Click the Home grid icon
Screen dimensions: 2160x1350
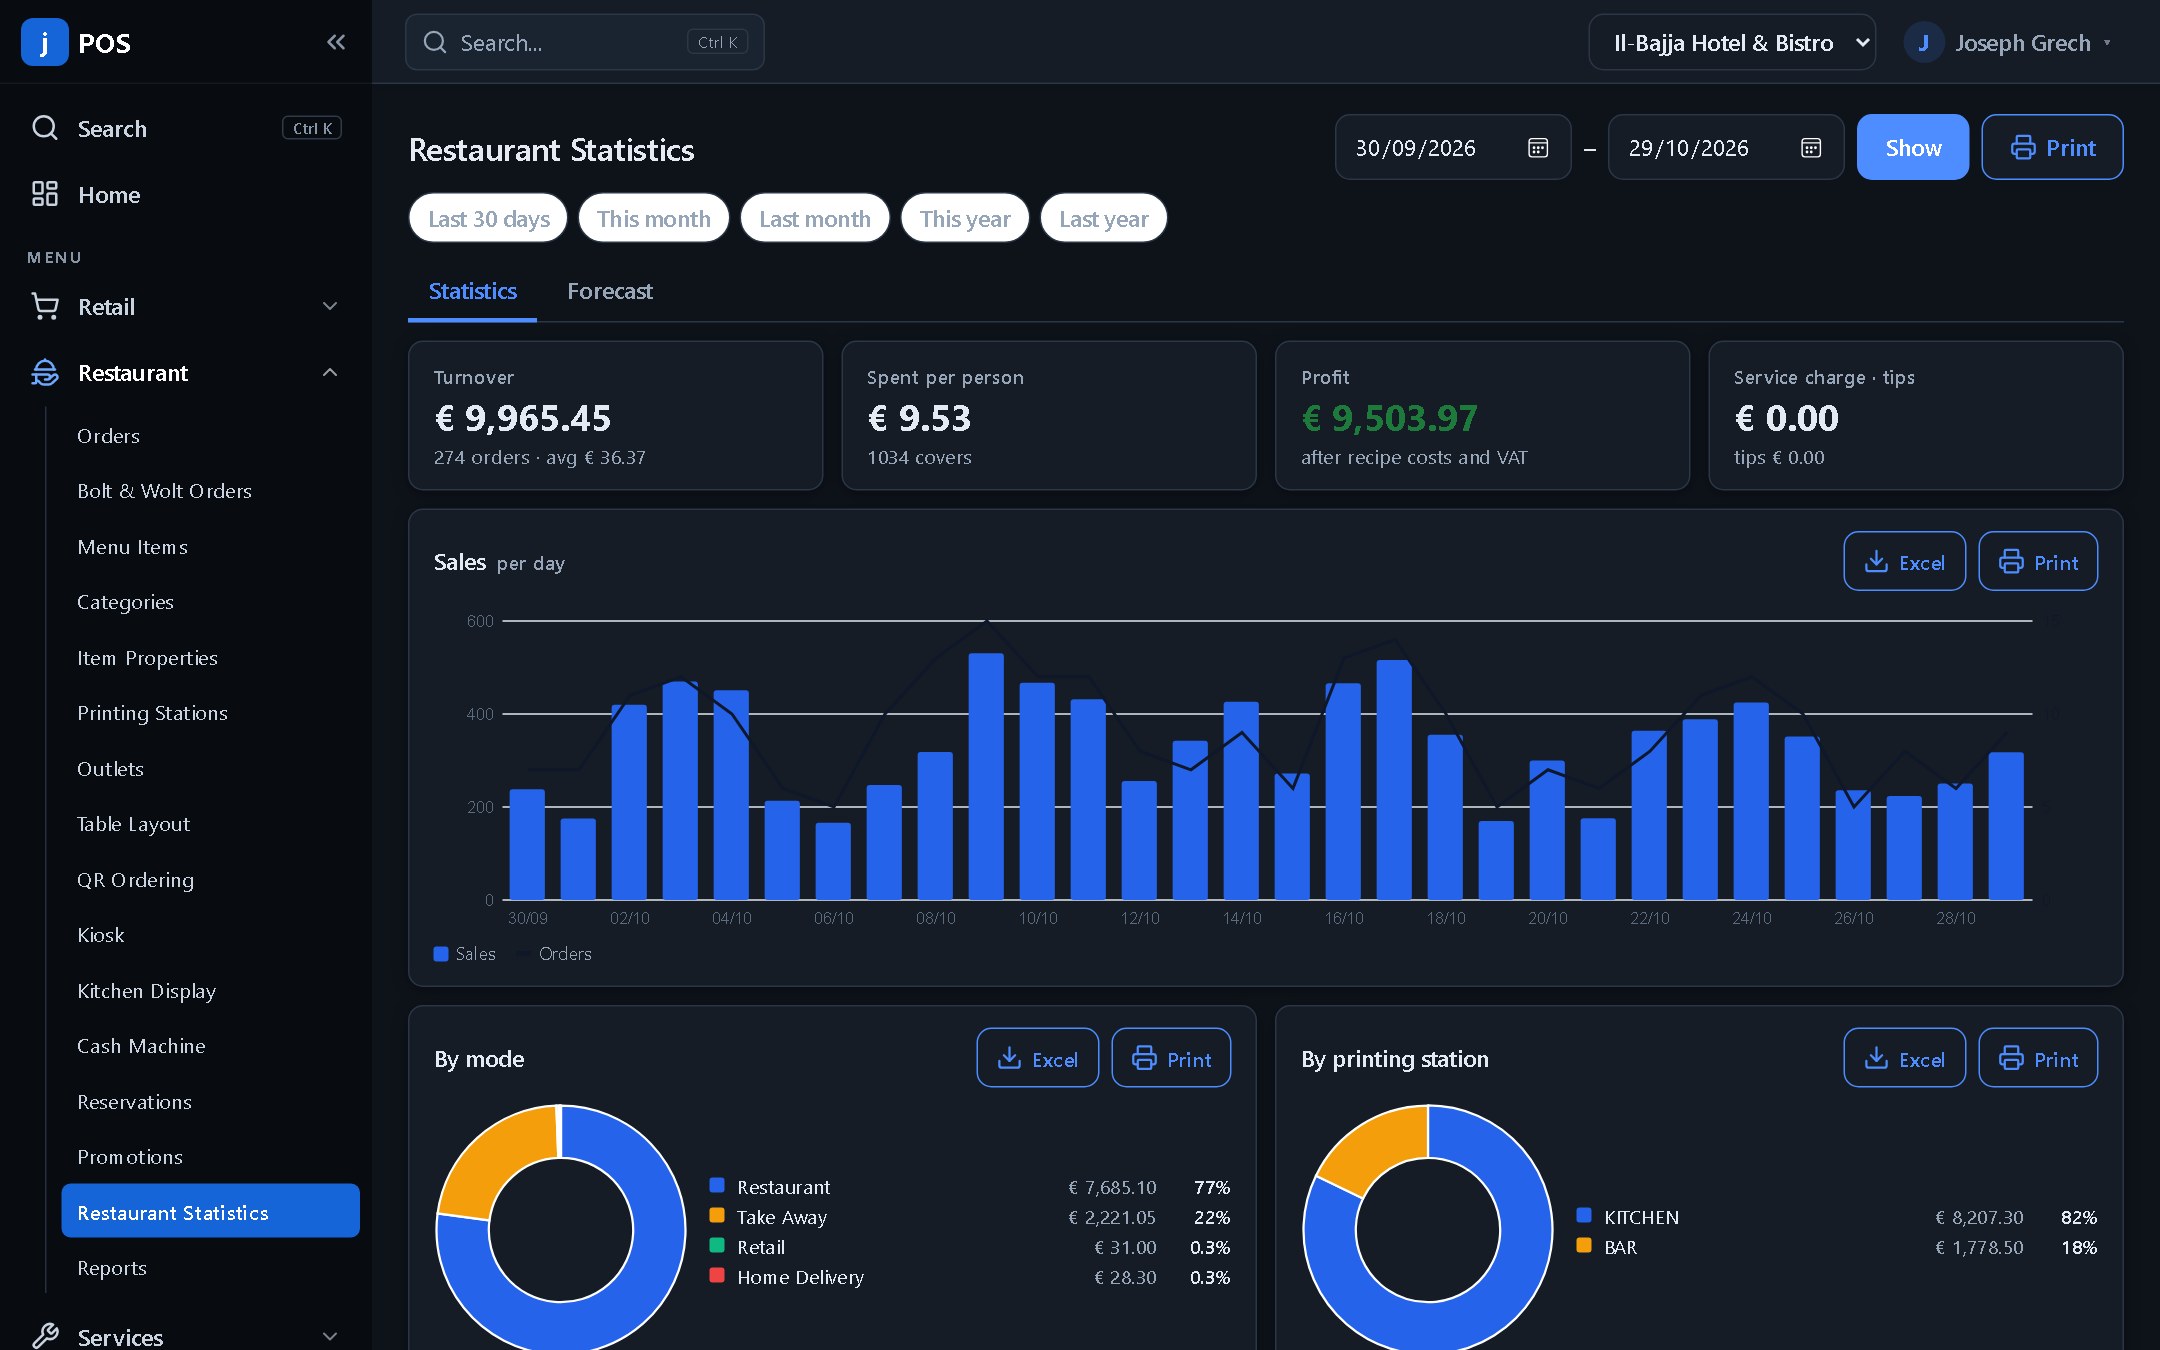pyautogui.click(x=45, y=194)
